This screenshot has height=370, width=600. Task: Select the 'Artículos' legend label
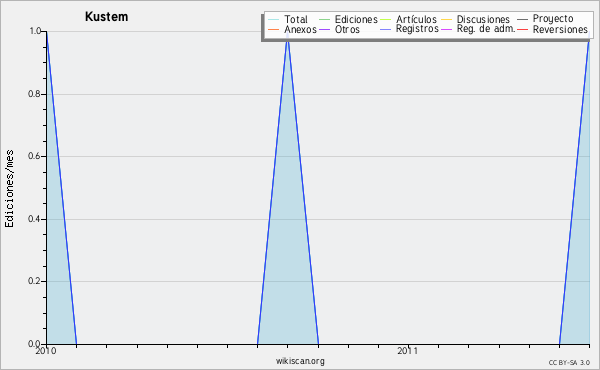coord(416,19)
